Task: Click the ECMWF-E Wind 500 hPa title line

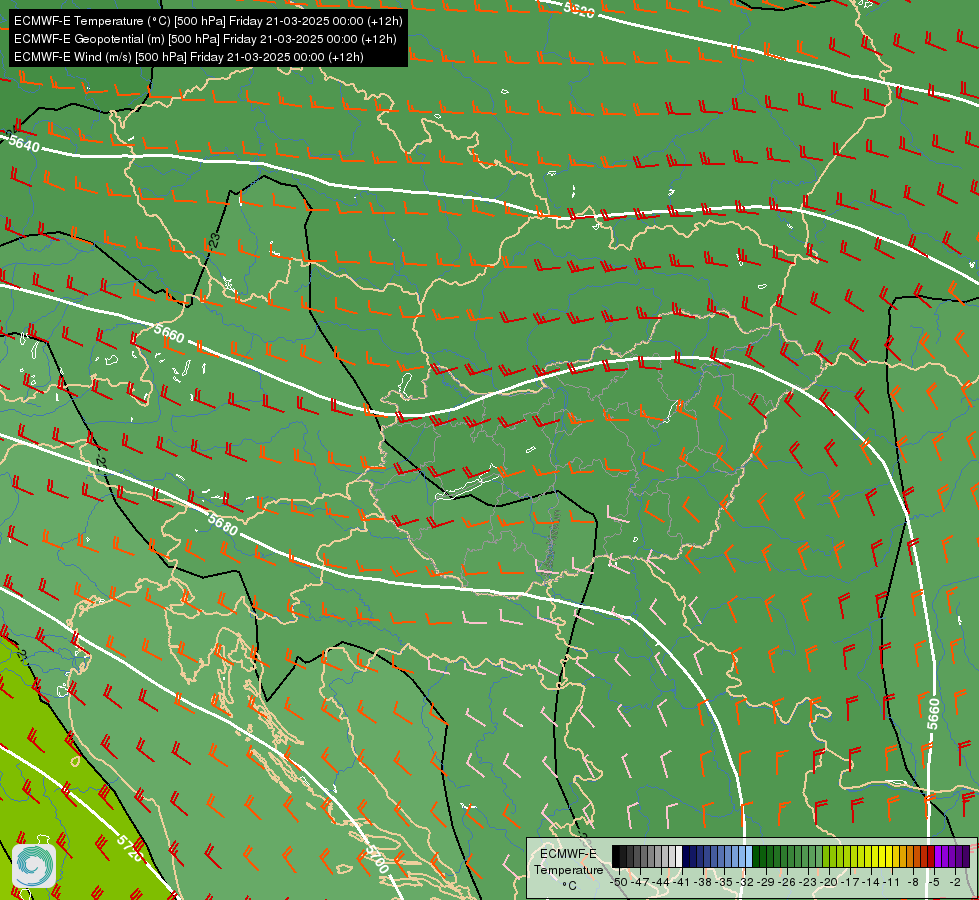Action: coord(189,57)
